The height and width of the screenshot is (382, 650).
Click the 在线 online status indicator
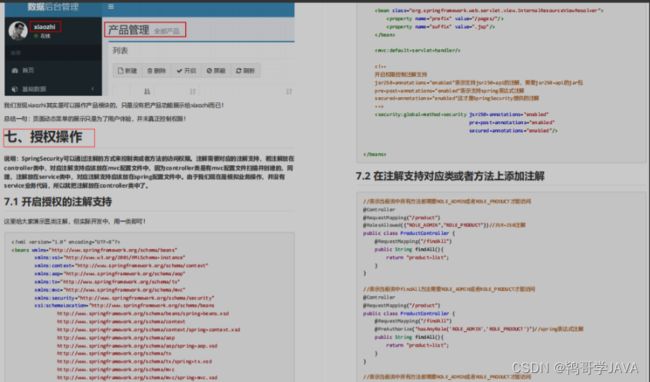(x=42, y=36)
